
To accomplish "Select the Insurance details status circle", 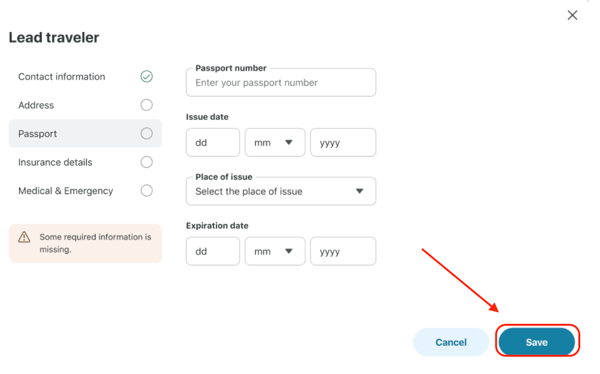I will pos(147,162).
